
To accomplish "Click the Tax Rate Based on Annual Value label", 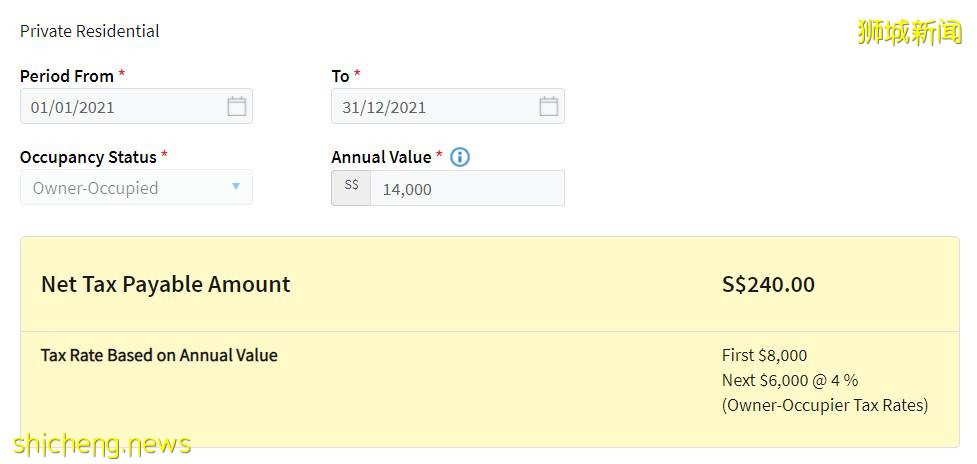I will pos(159,355).
